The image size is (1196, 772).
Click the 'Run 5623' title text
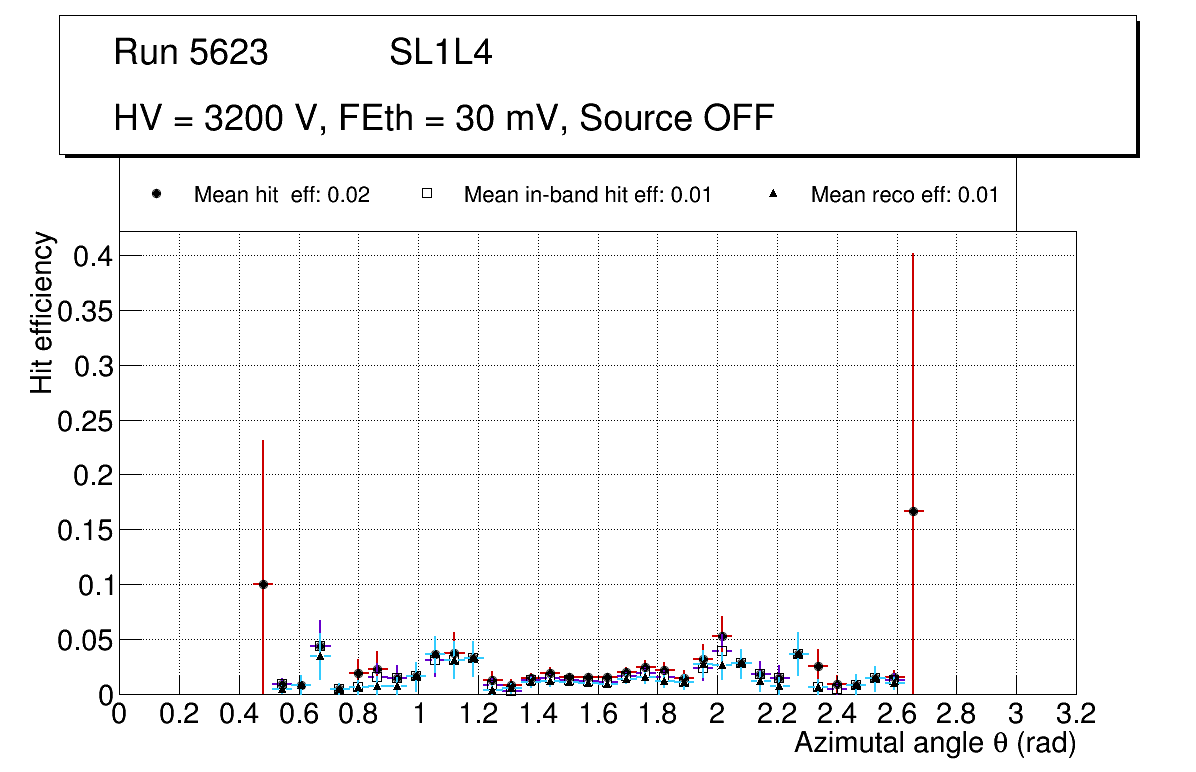click(191, 53)
